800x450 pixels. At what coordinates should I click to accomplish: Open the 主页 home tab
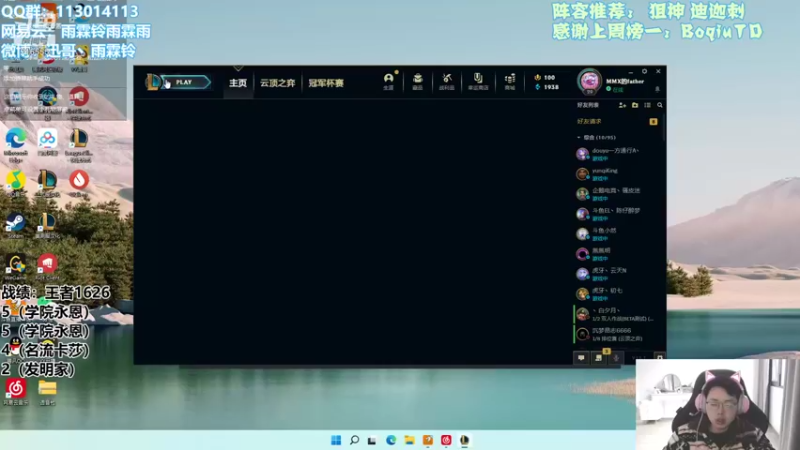click(x=238, y=83)
